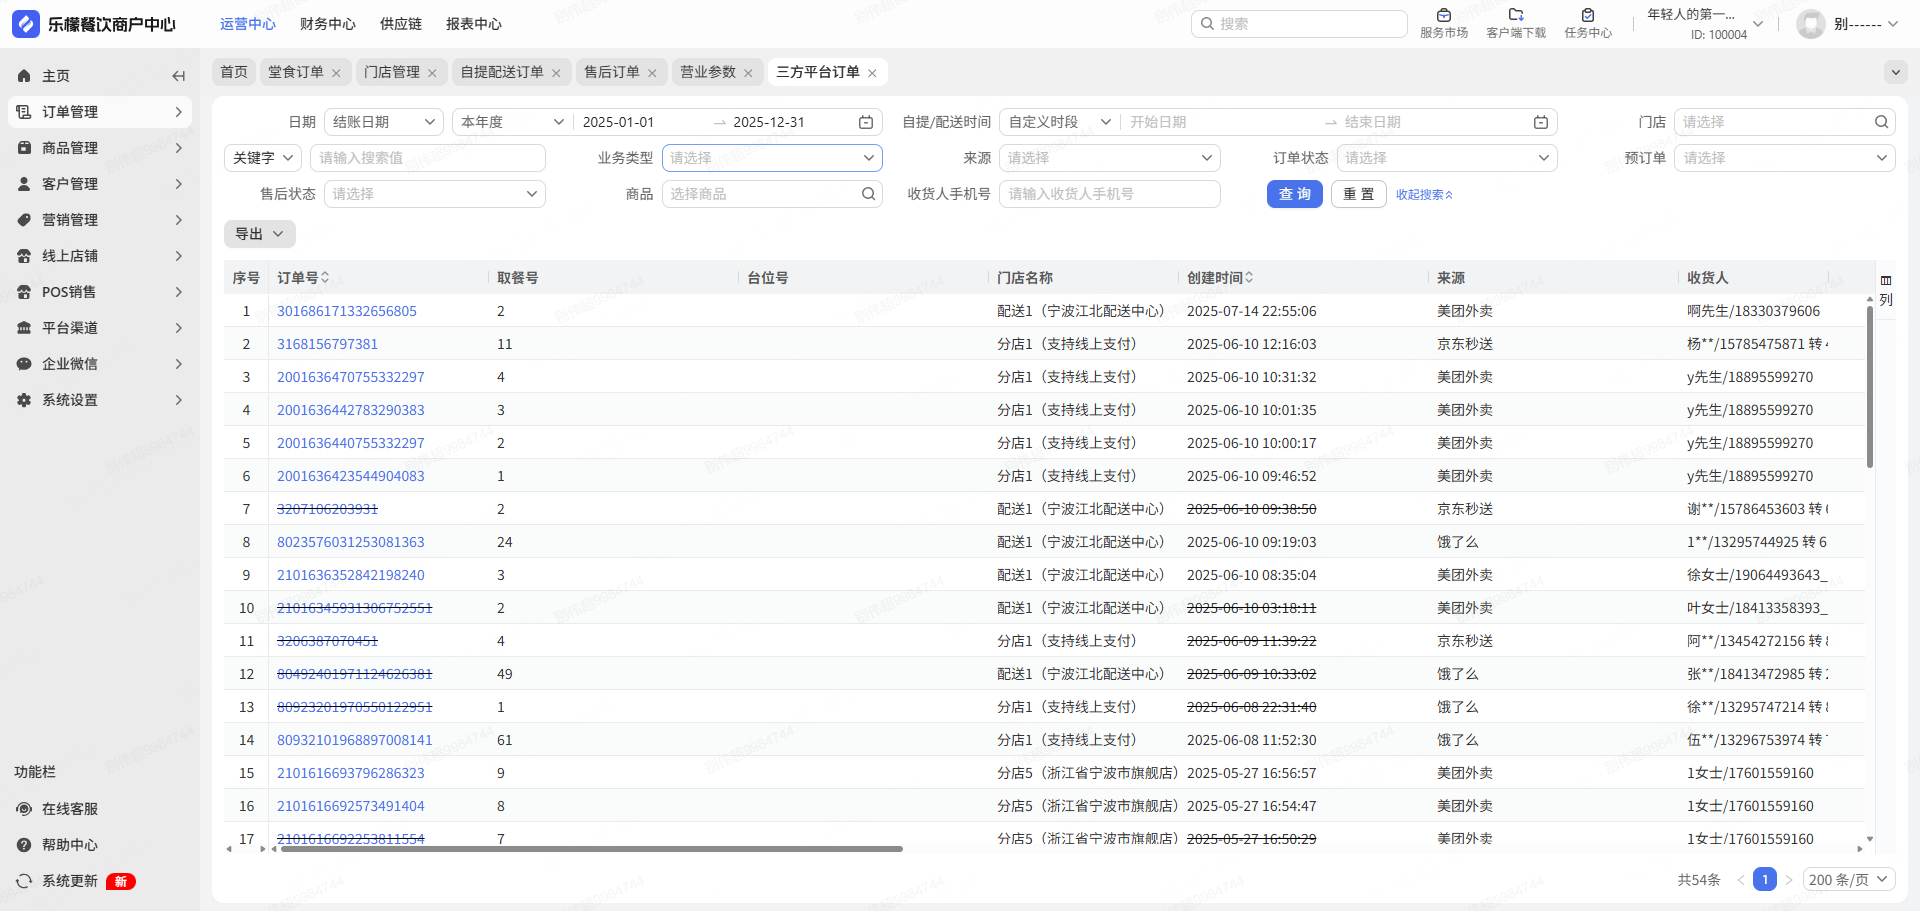Click the 查询 search button

[1294, 194]
